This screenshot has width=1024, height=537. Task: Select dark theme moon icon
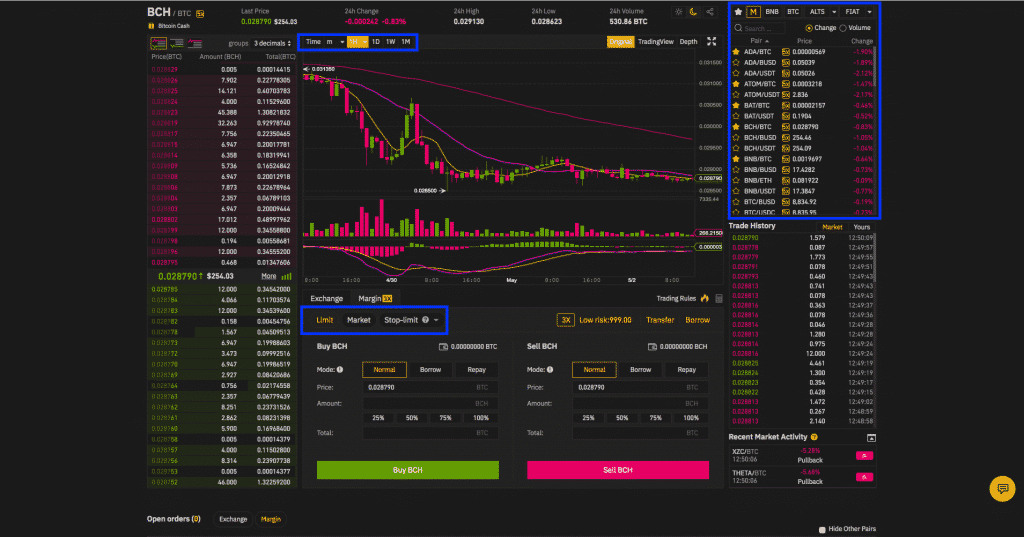[694, 12]
